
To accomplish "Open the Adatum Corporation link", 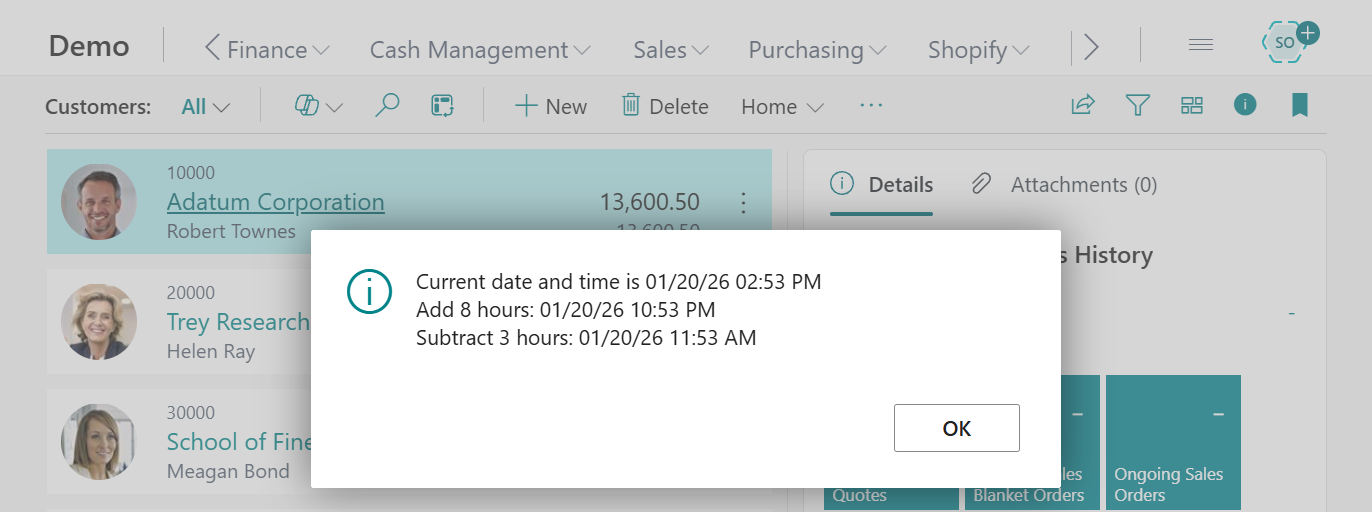I will pyautogui.click(x=275, y=202).
